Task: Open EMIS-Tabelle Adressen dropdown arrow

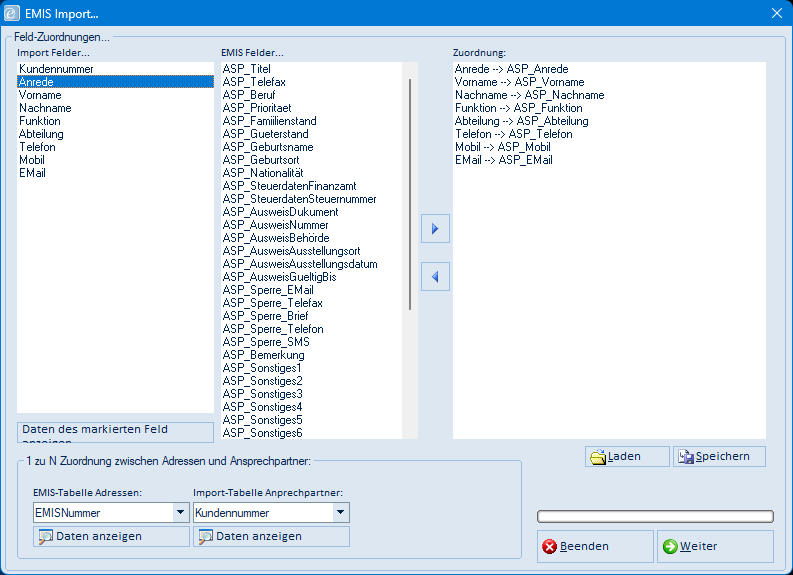Action: [180, 512]
